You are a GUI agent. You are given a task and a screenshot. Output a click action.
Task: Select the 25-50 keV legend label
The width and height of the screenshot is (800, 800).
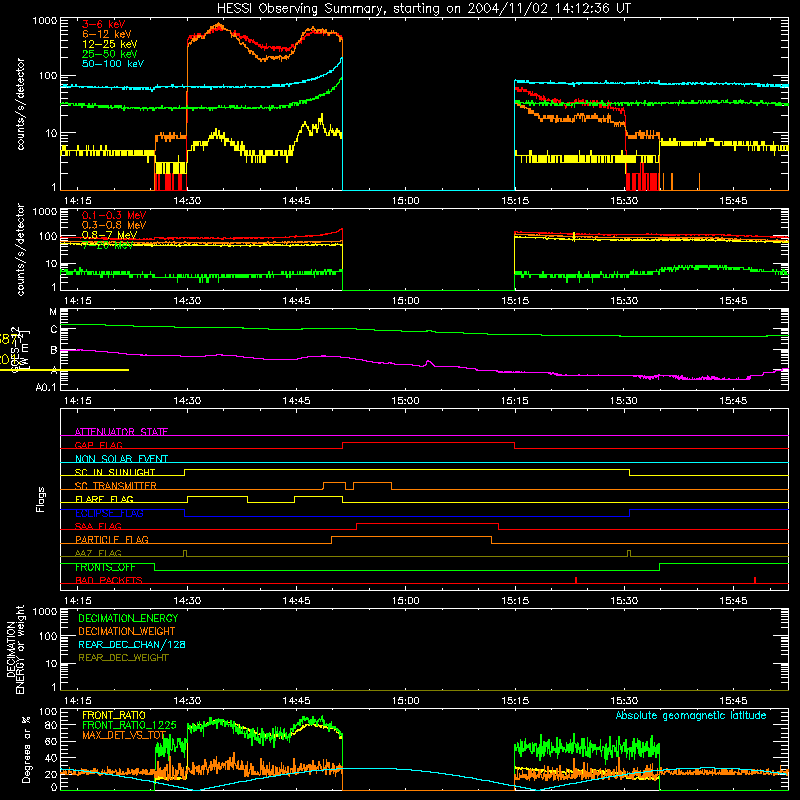pyautogui.click(x=110, y=54)
